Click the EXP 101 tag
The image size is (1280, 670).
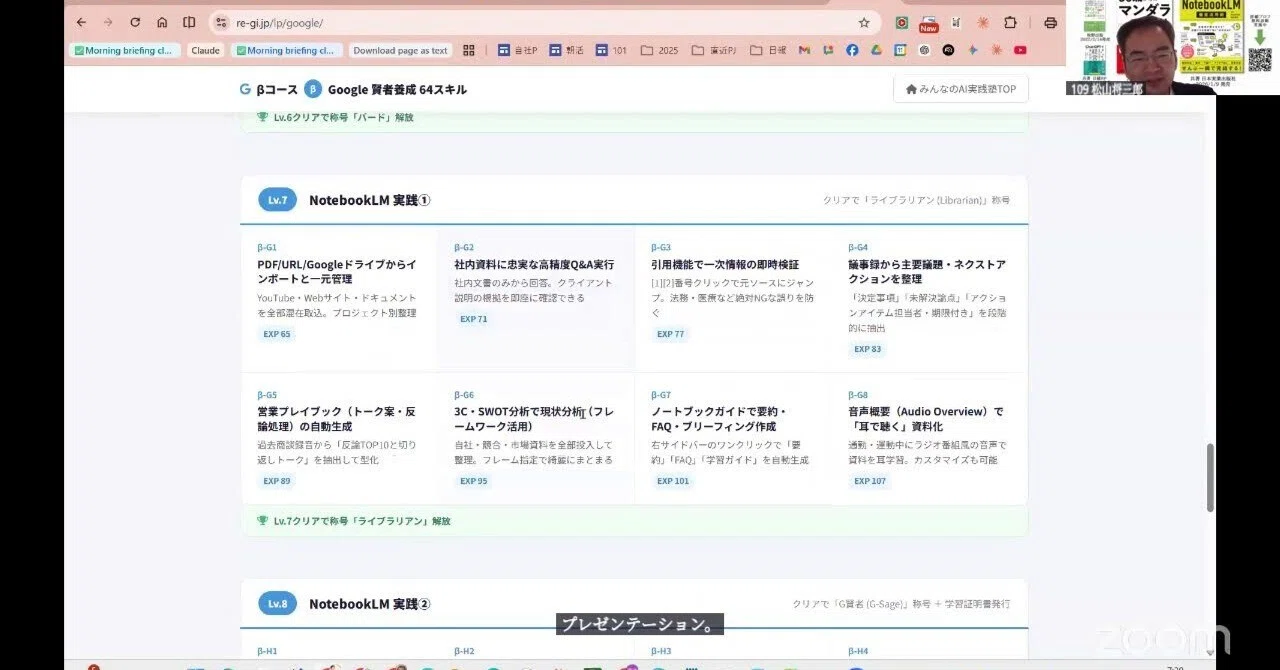click(x=673, y=481)
